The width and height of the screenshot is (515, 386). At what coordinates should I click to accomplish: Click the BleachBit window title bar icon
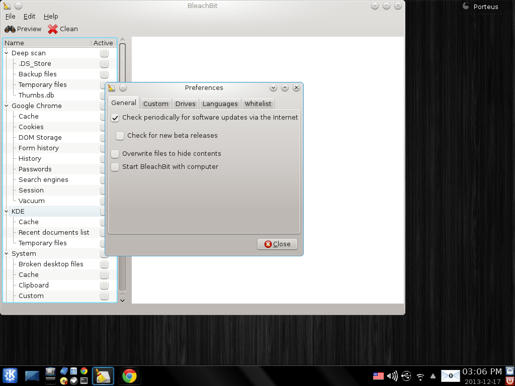(x=7, y=6)
